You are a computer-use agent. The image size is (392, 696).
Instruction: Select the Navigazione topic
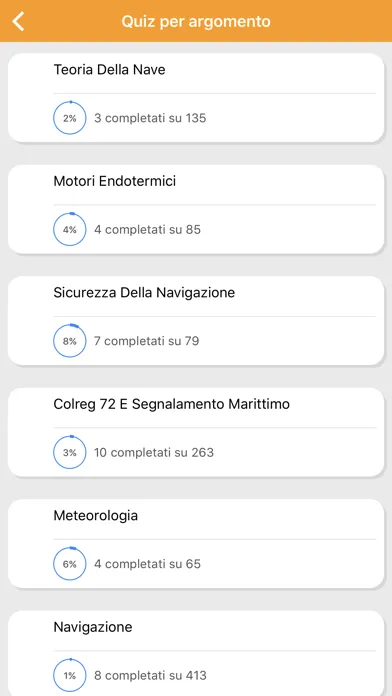pyautogui.click(x=196, y=653)
